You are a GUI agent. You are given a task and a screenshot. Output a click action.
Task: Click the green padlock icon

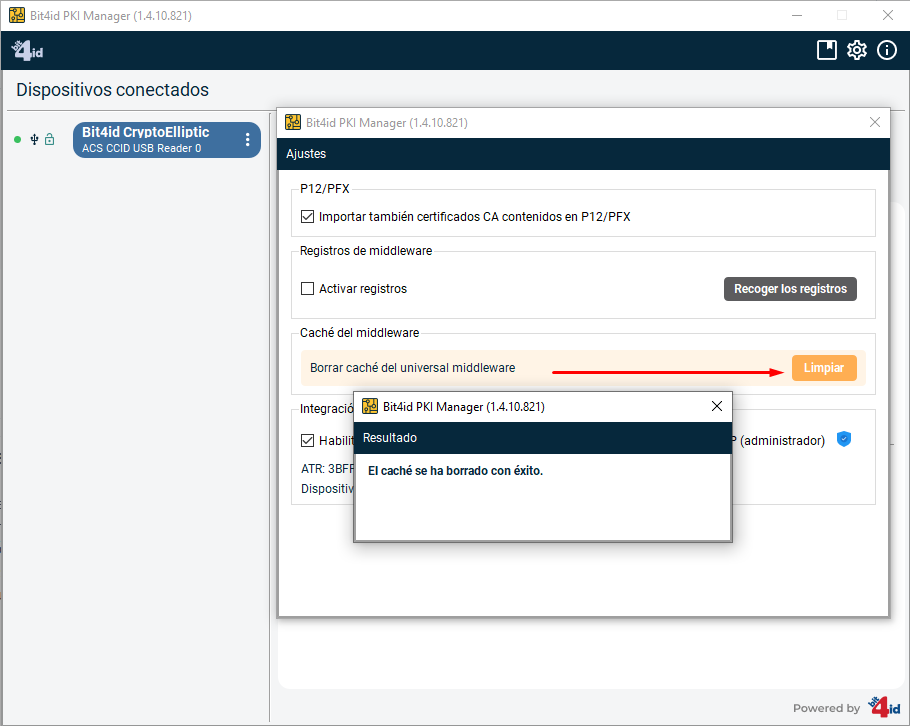coord(49,139)
